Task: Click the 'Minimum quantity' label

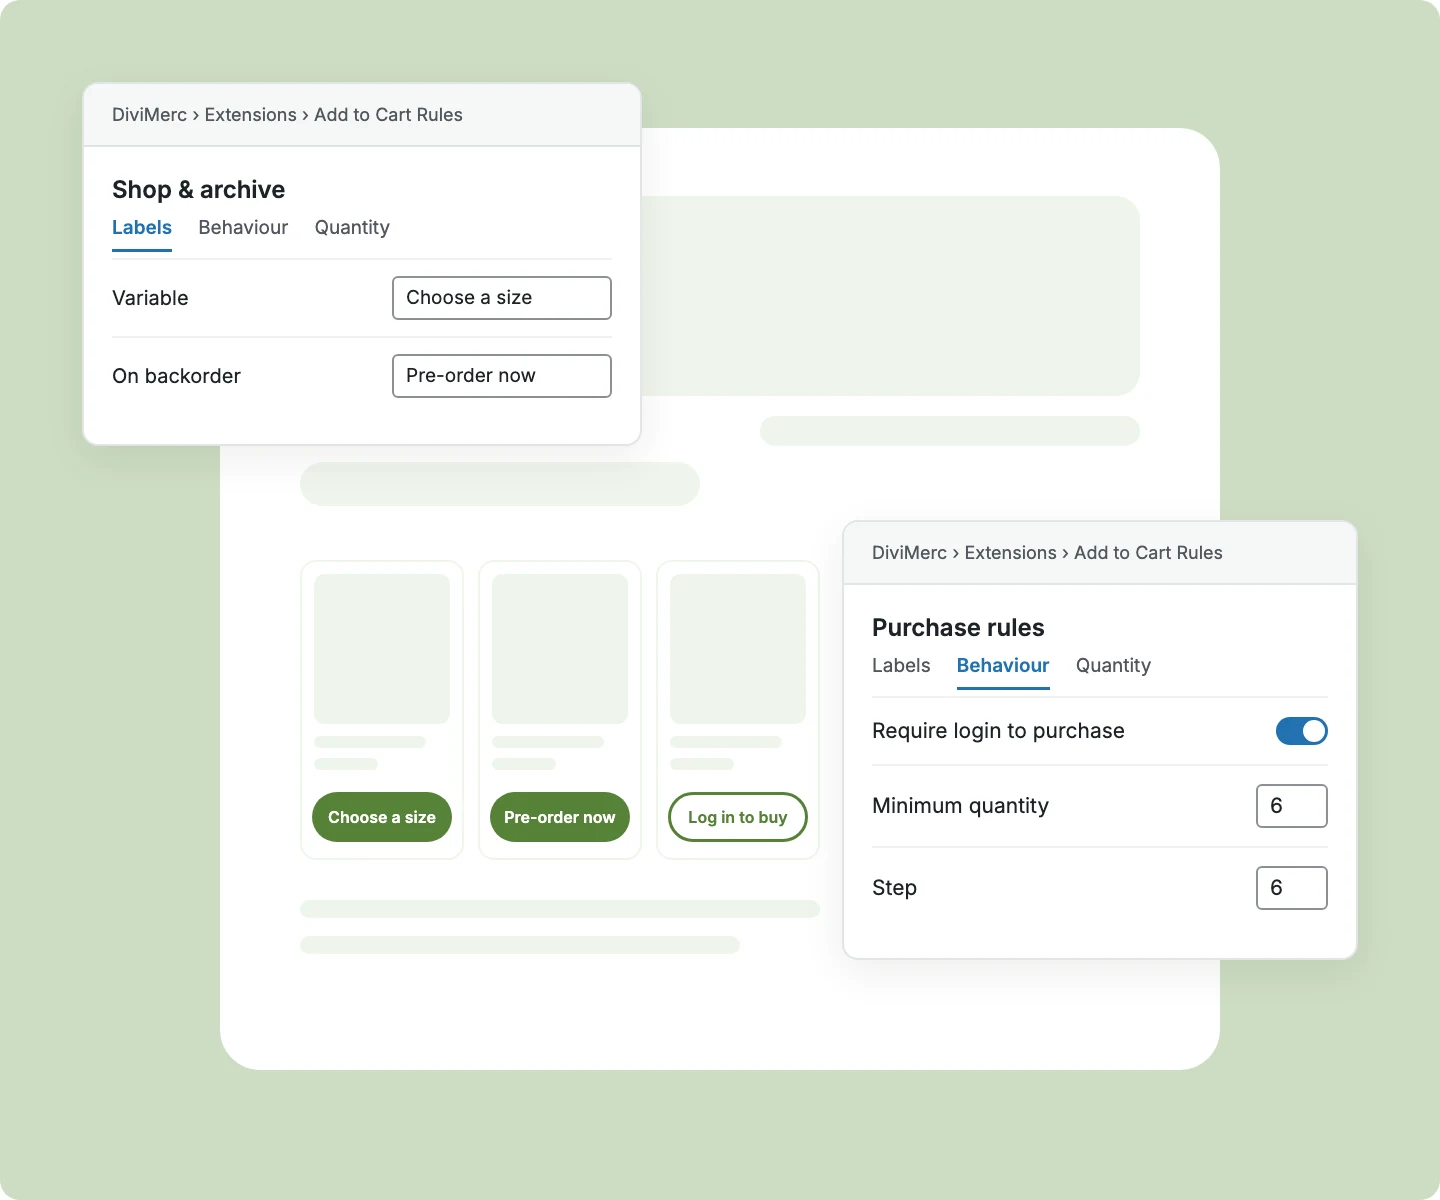Action: pyautogui.click(x=960, y=806)
